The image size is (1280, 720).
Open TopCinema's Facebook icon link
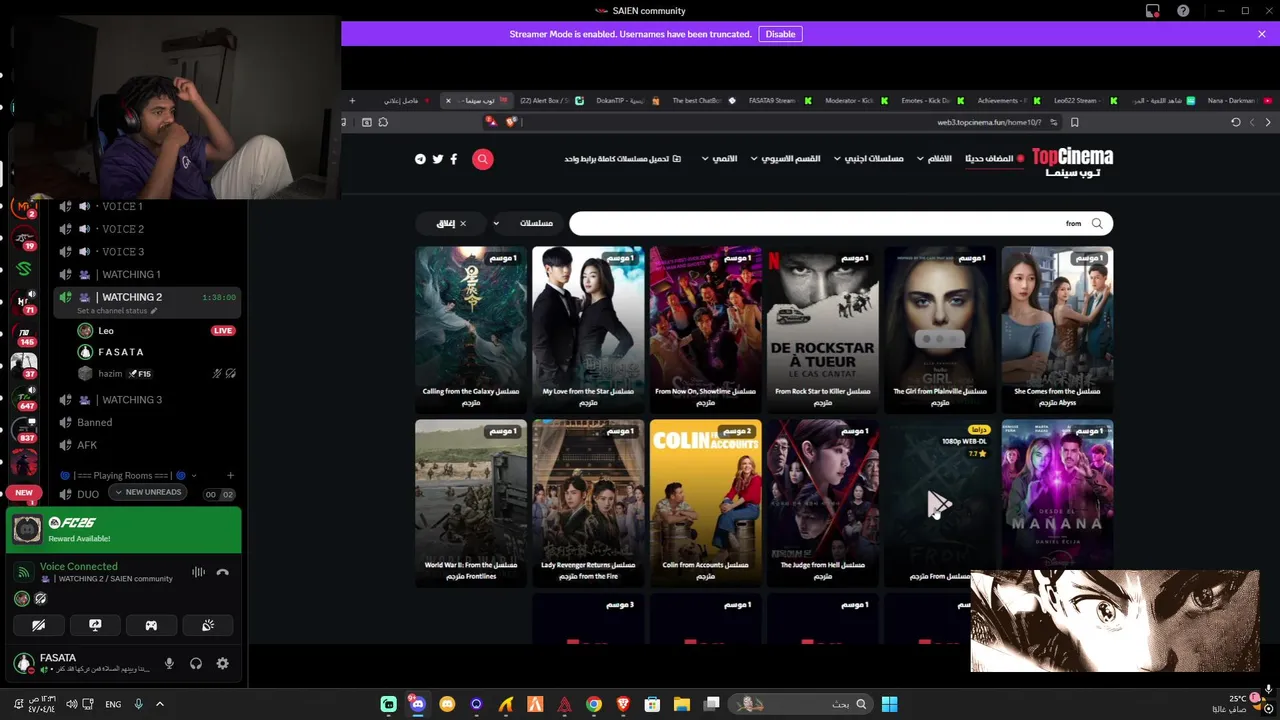click(x=454, y=159)
